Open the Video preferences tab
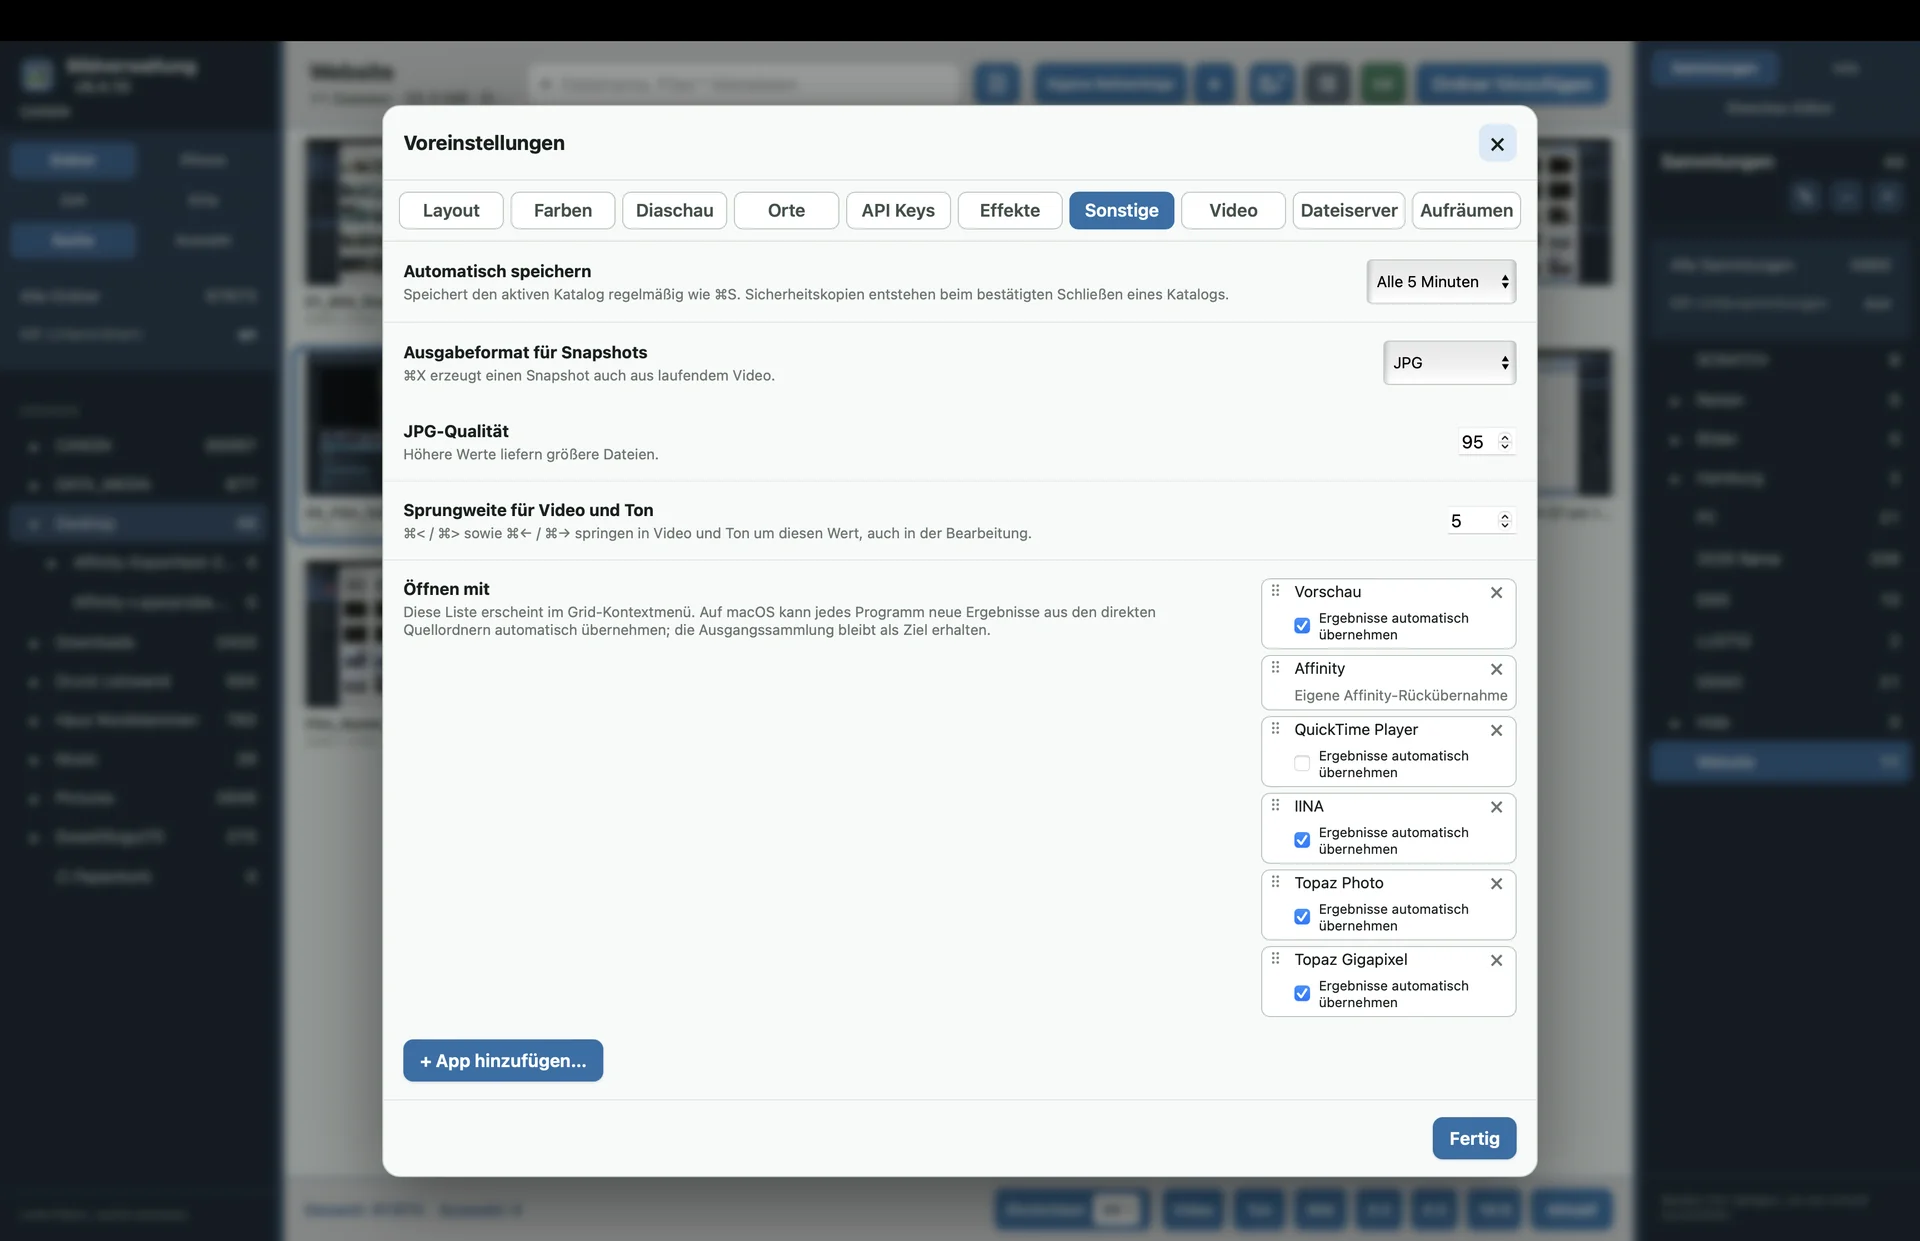 pyautogui.click(x=1233, y=210)
